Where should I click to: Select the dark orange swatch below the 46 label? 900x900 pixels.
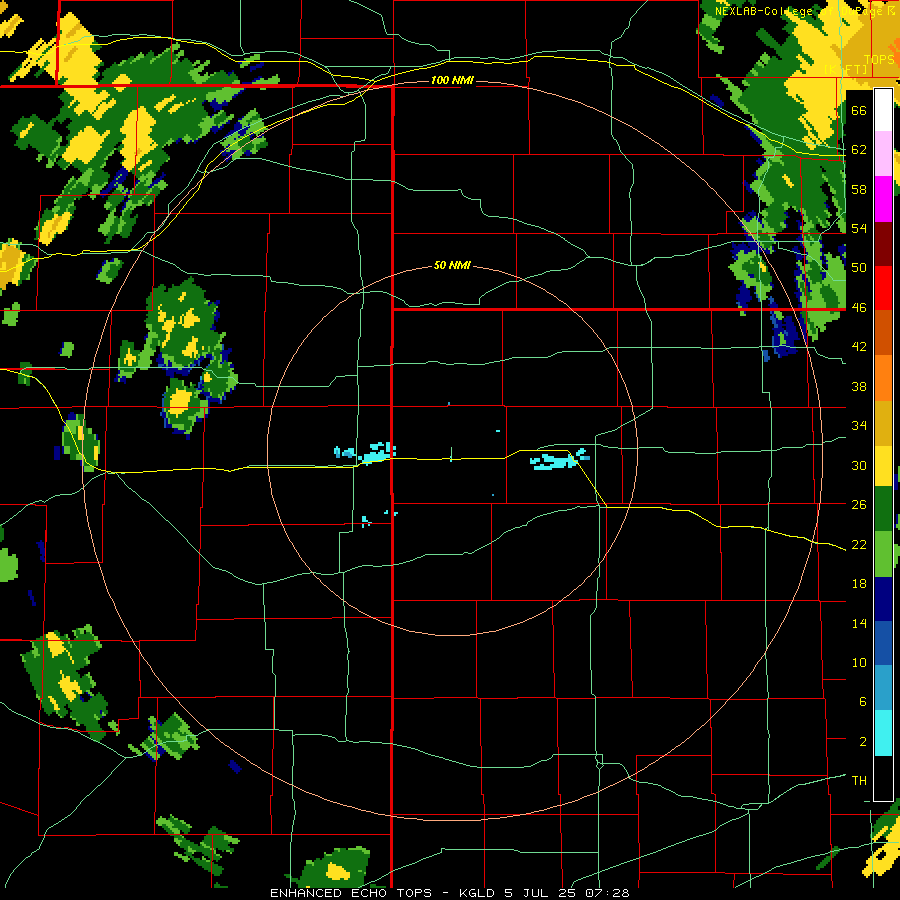pyautogui.click(x=883, y=333)
